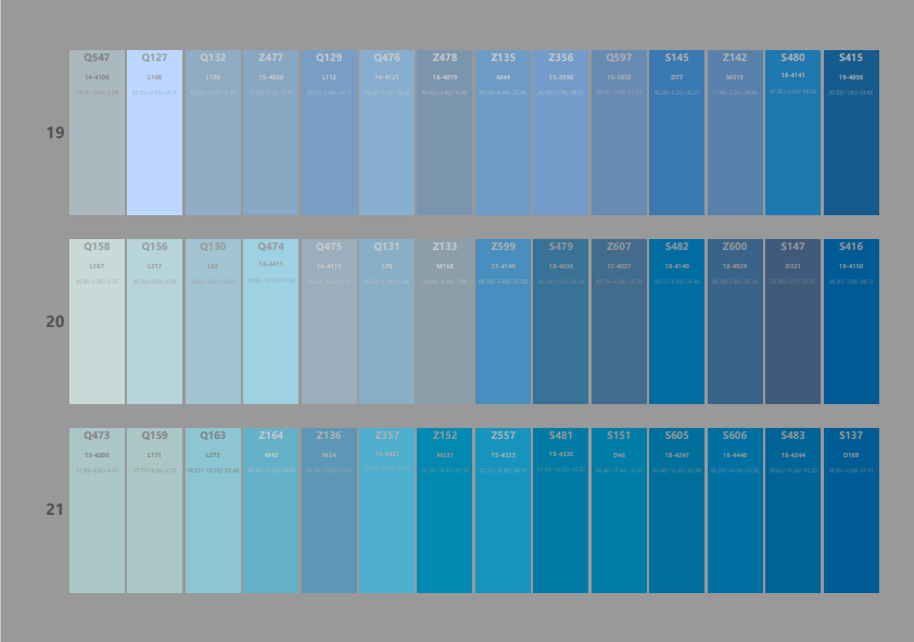914x642 pixels.
Task: Select the S605 swatch
Action: [x=677, y=510]
